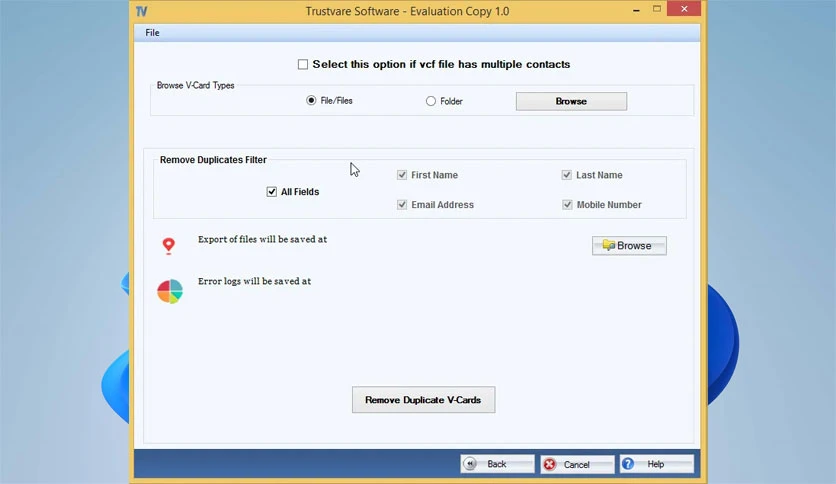The height and width of the screenshot is (484, 836).
Task: Select the File/Files radio button
Action: (x=311, y=100)
